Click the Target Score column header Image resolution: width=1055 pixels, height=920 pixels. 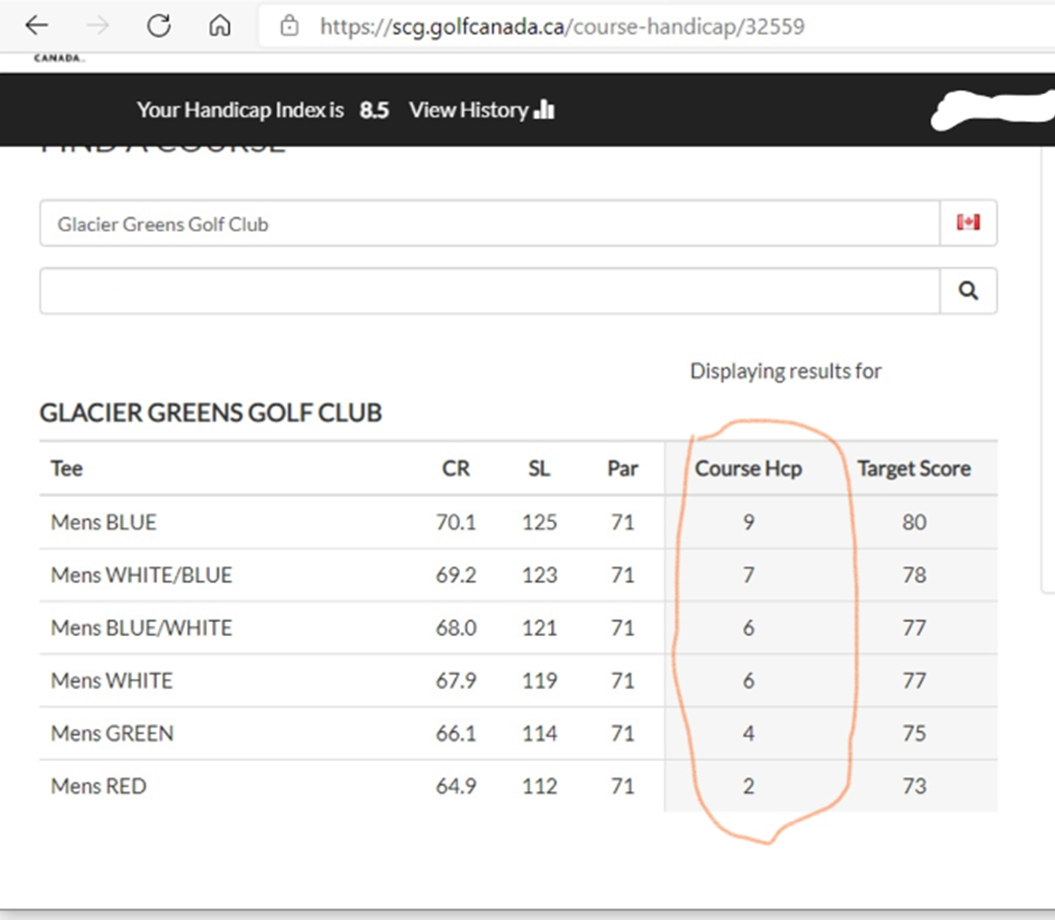pos(913,468)
